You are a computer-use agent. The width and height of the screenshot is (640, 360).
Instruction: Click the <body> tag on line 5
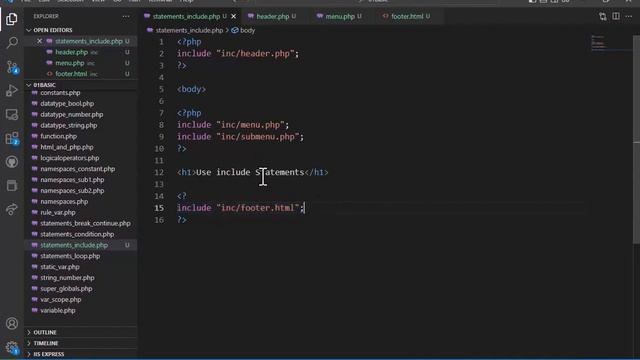191,89
